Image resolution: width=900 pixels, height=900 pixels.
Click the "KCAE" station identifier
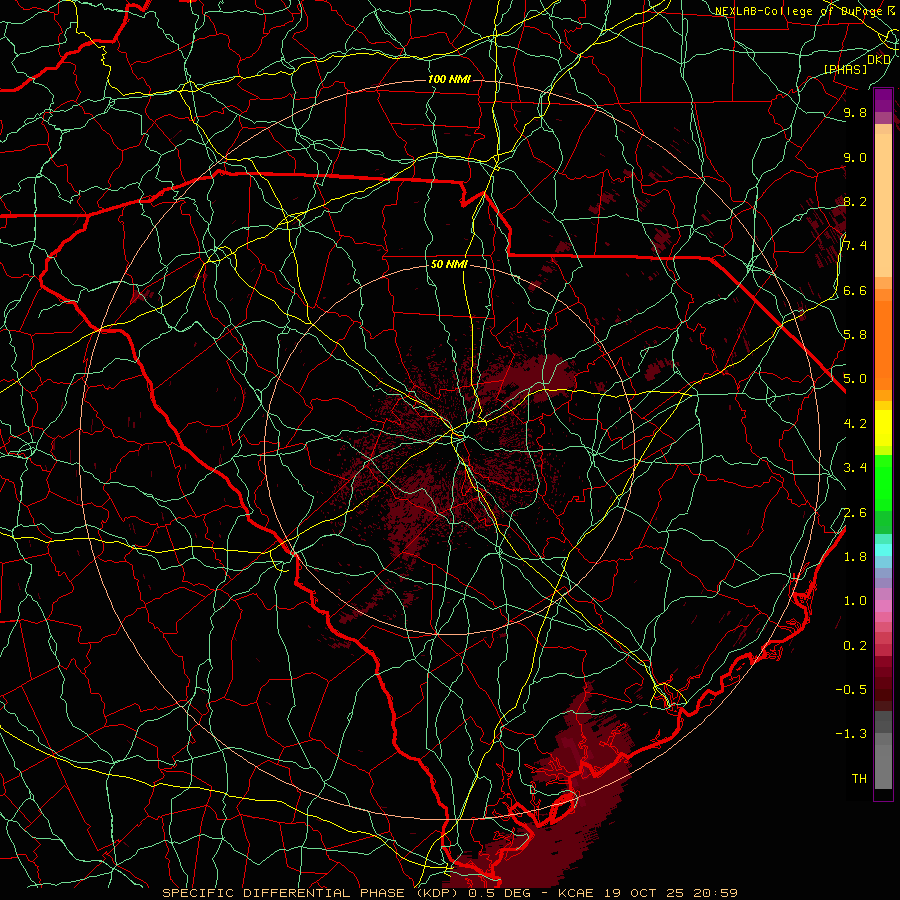[x=577, y=893]
